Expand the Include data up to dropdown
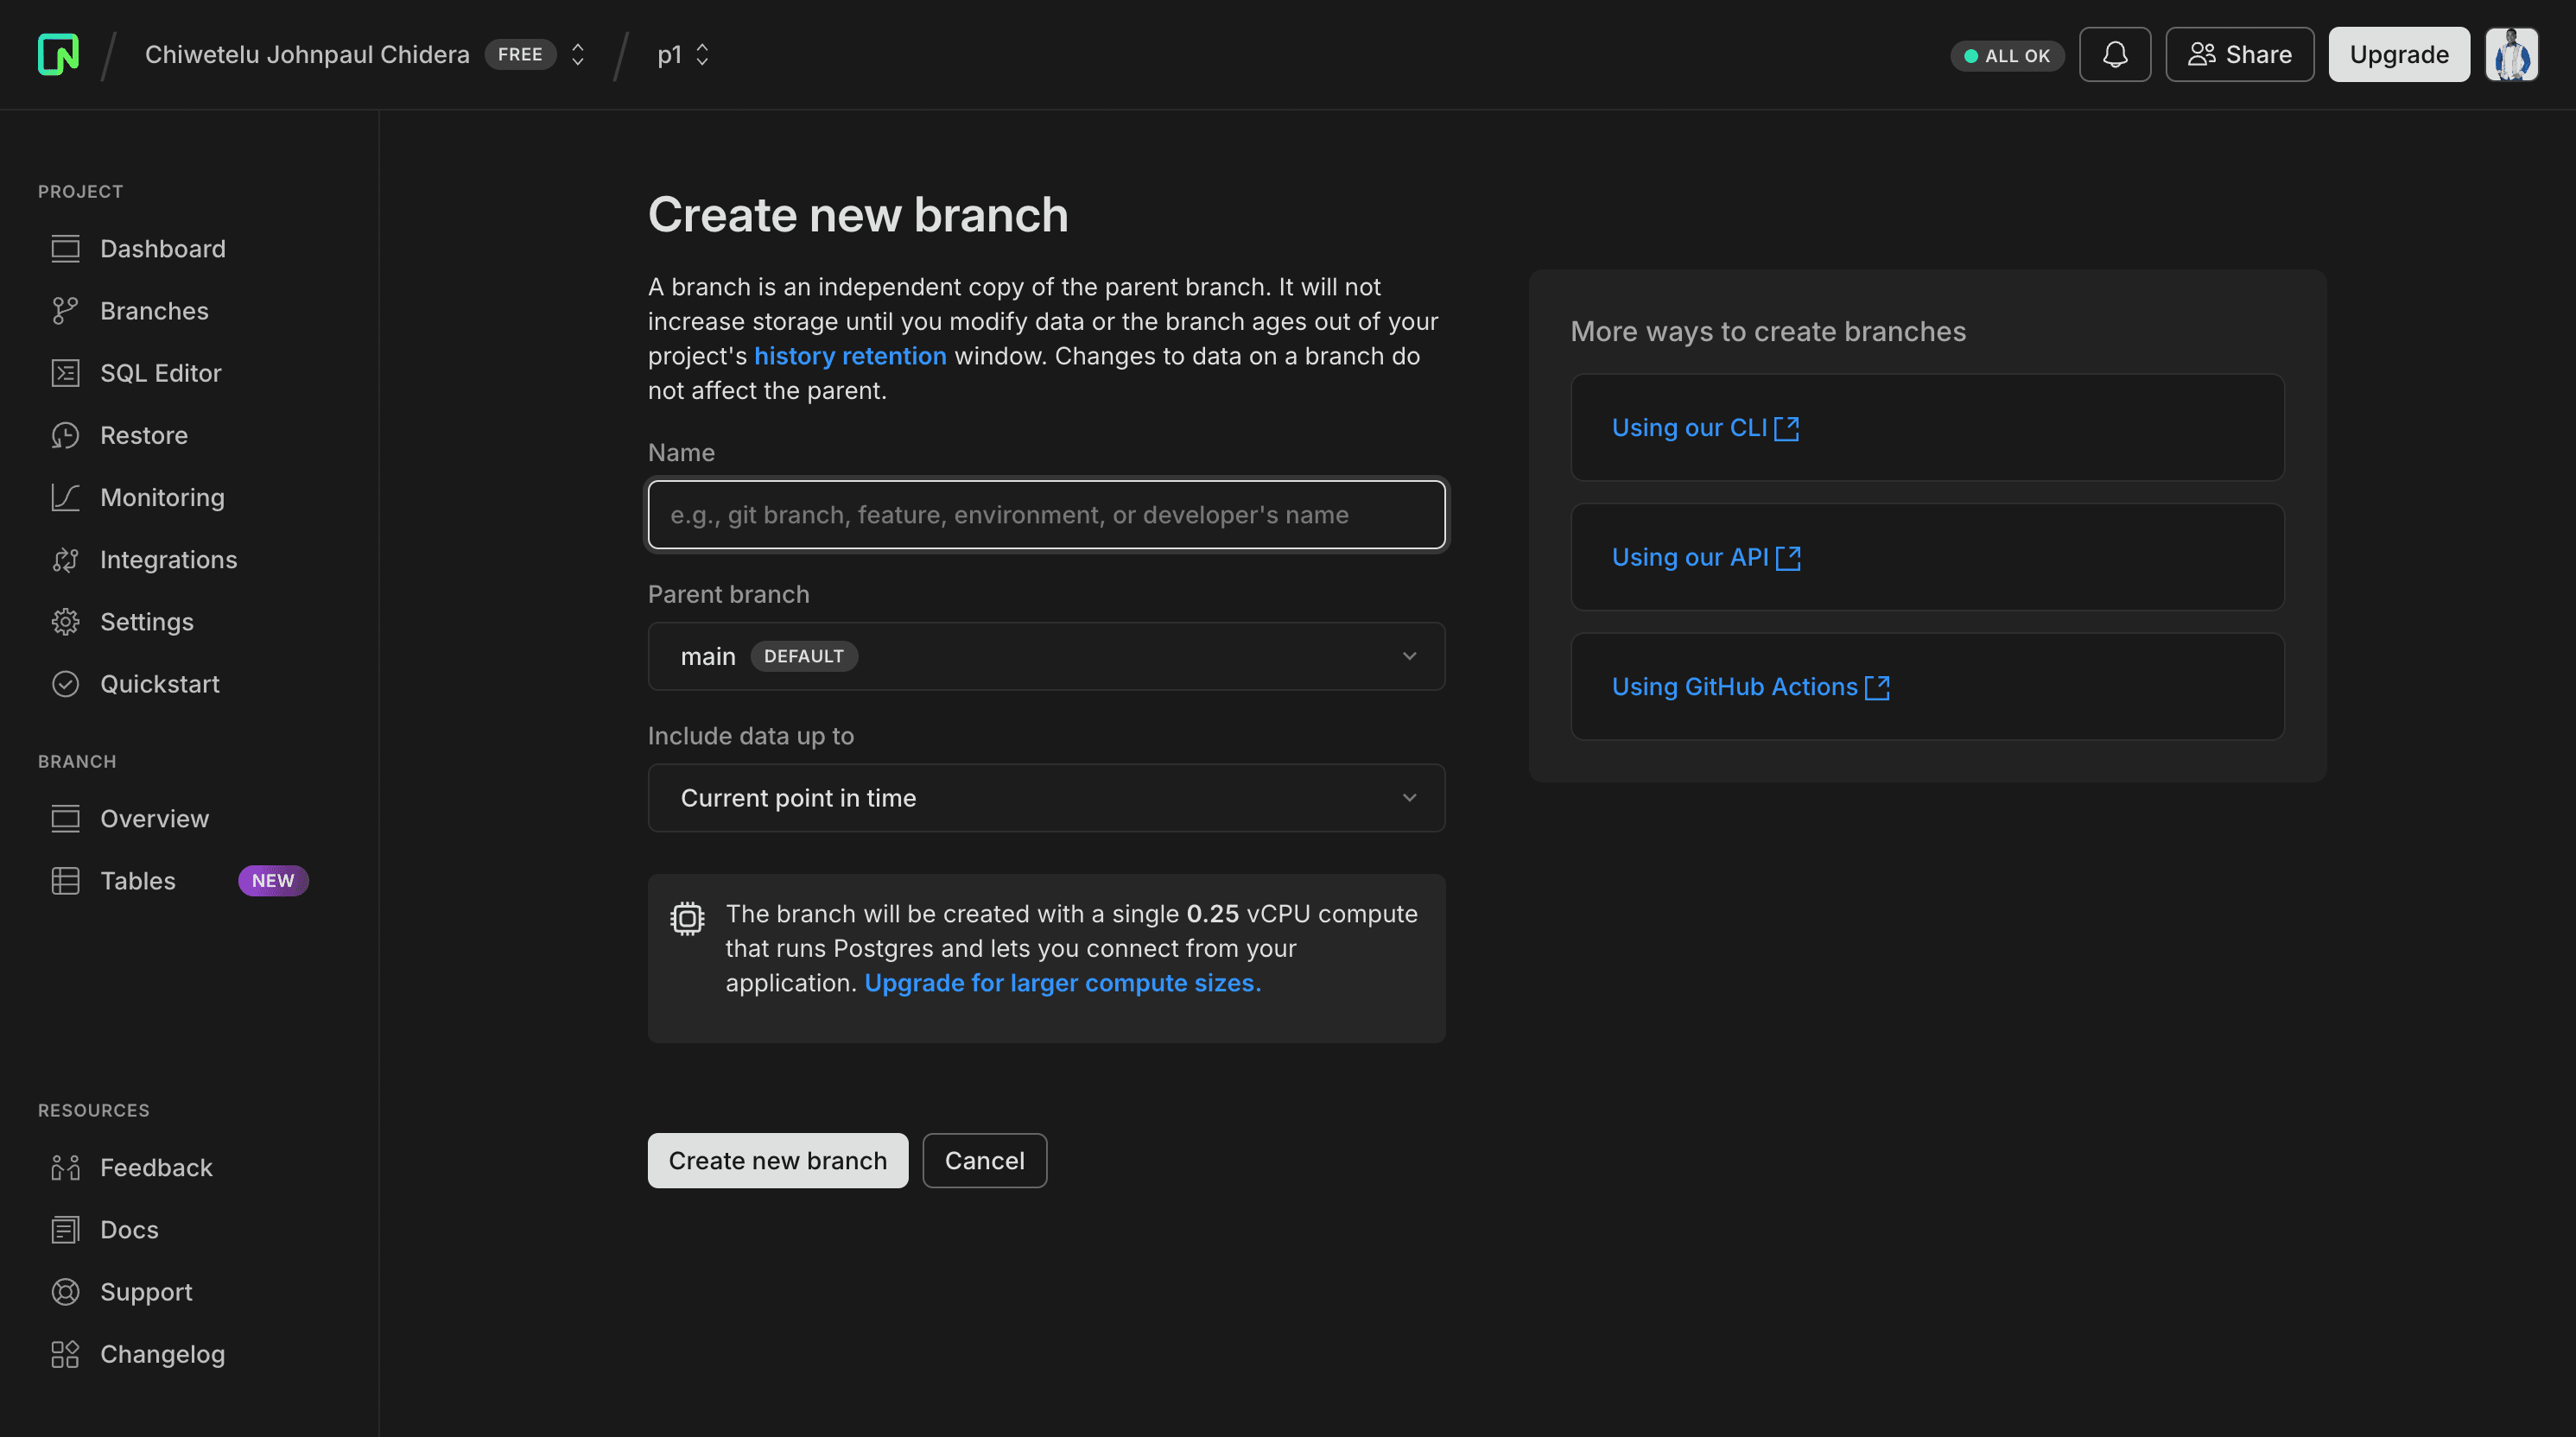The width and height of the screenshot is (2576, 1437). [1045, 796]
